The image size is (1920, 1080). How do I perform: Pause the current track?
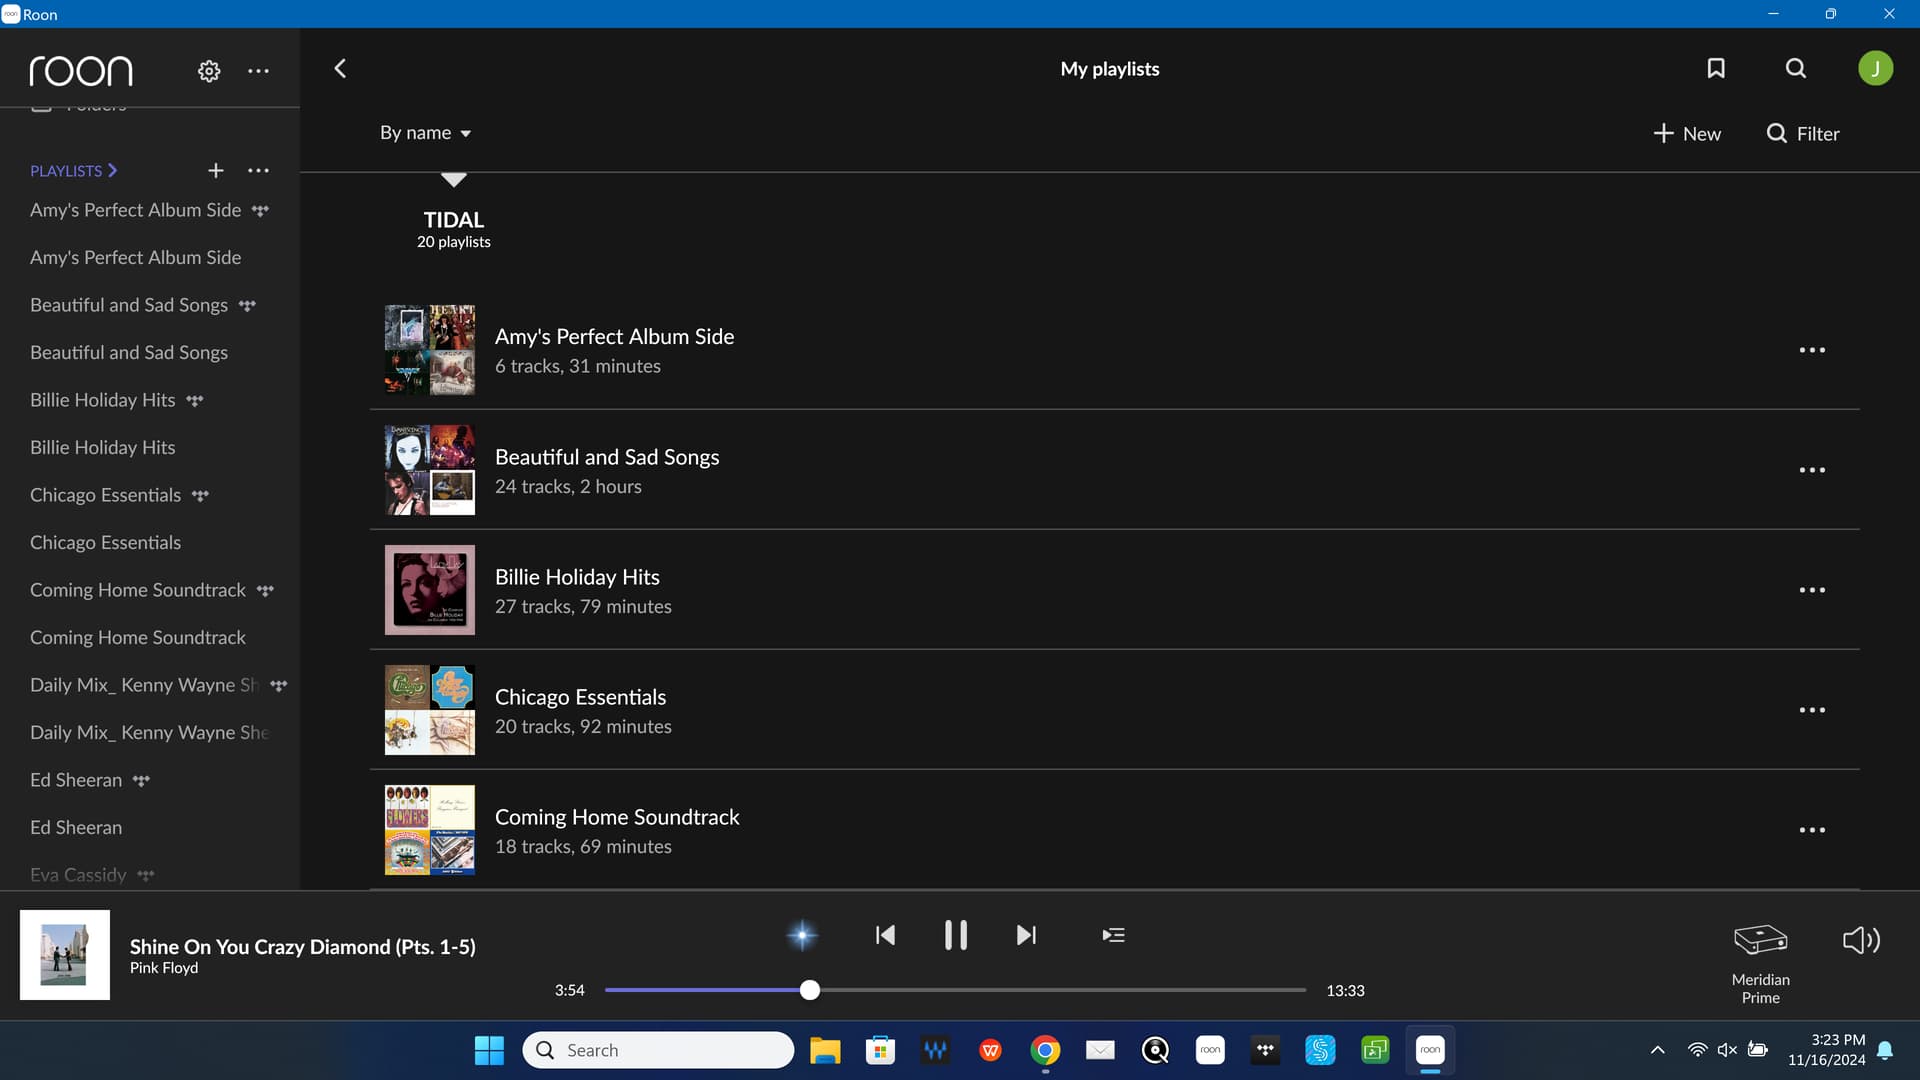click(x=955, y=935)
